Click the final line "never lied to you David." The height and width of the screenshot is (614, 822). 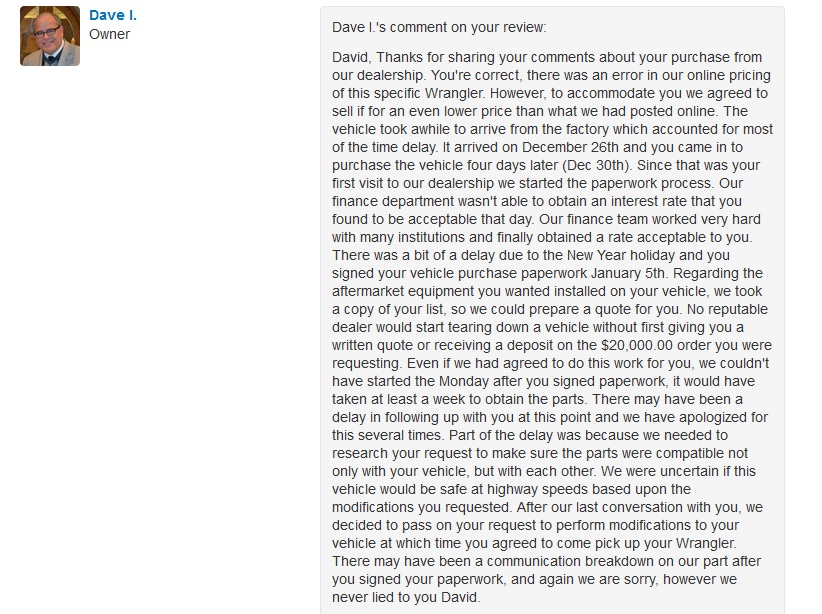coord(406,597)
